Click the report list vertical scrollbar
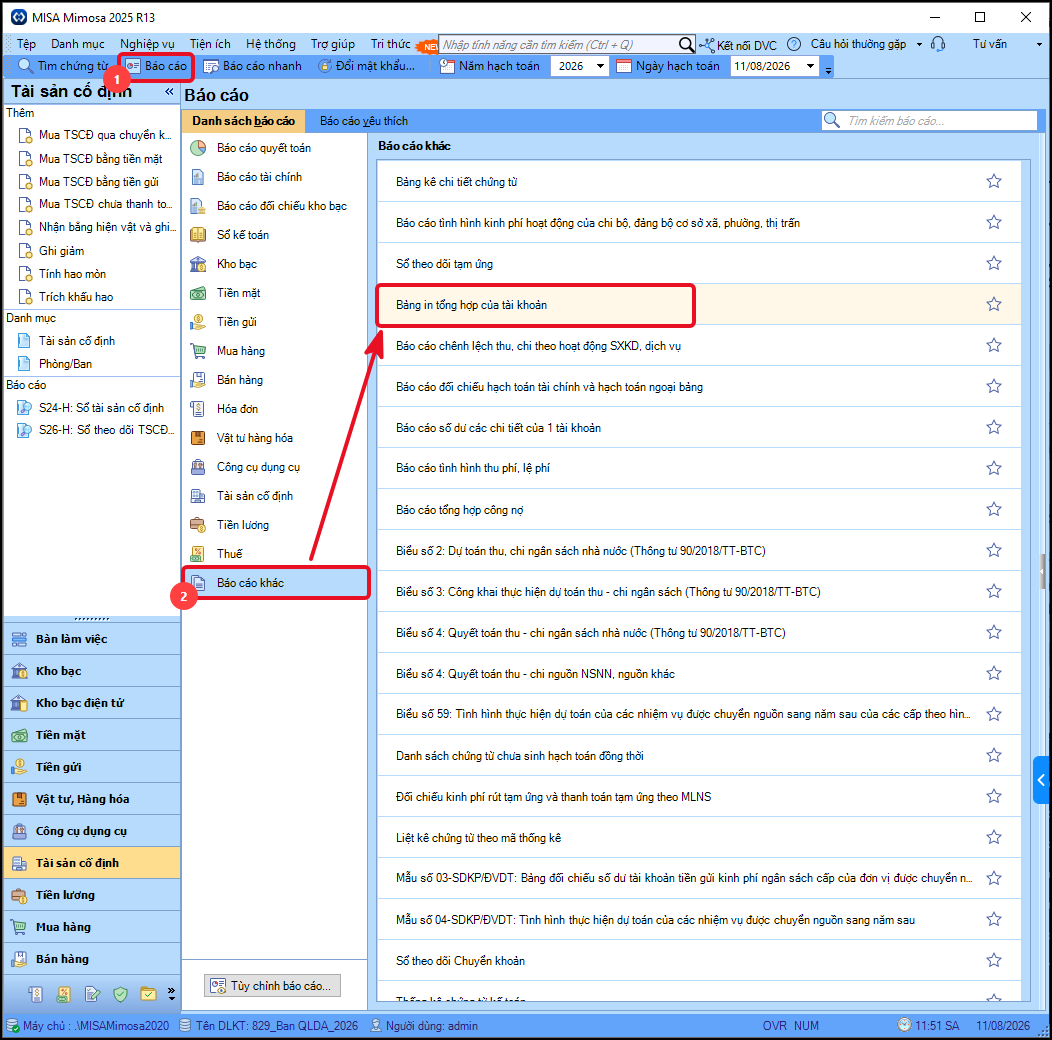The height and width of the screenshot is (1040, 1052). pos(1026,580)
